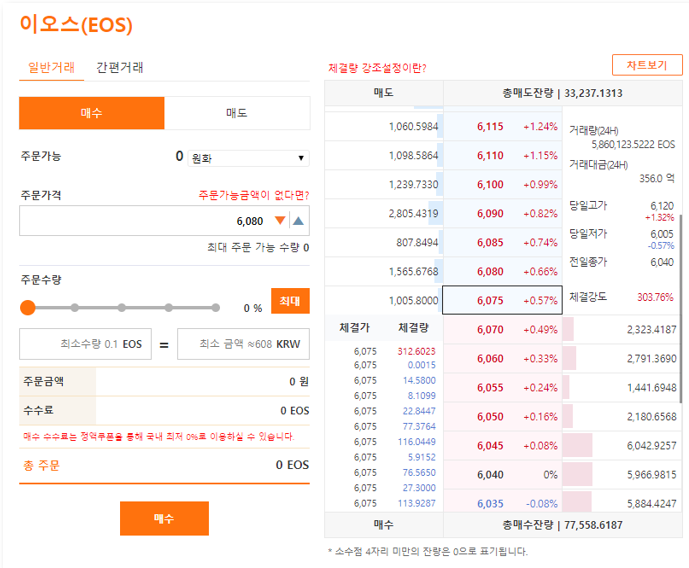Switch to the 일반거래 tab
Screen dimensions: 689x568
coord(51,68)
